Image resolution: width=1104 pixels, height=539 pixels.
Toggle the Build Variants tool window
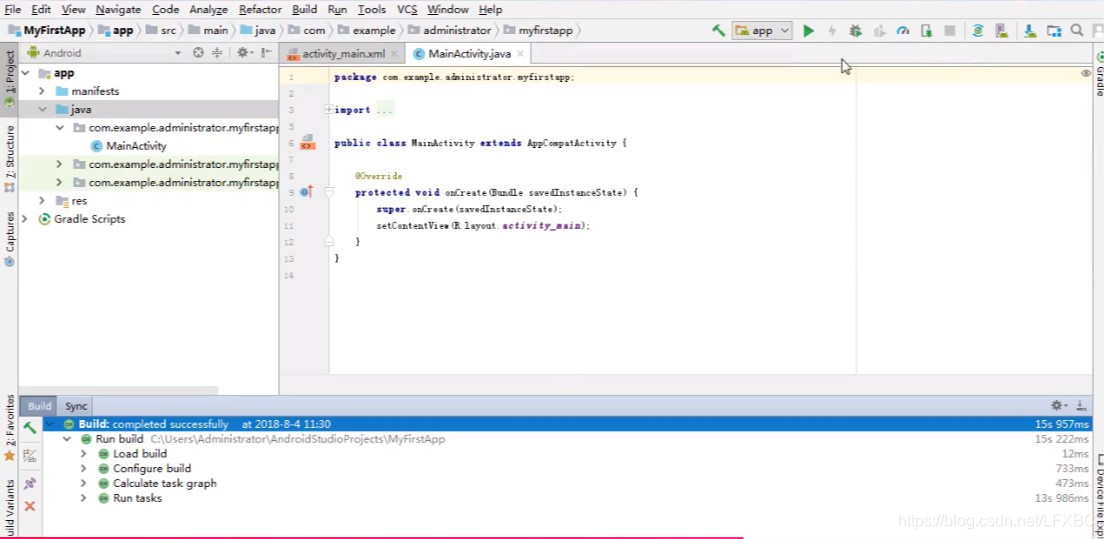(x=9, y=509)
